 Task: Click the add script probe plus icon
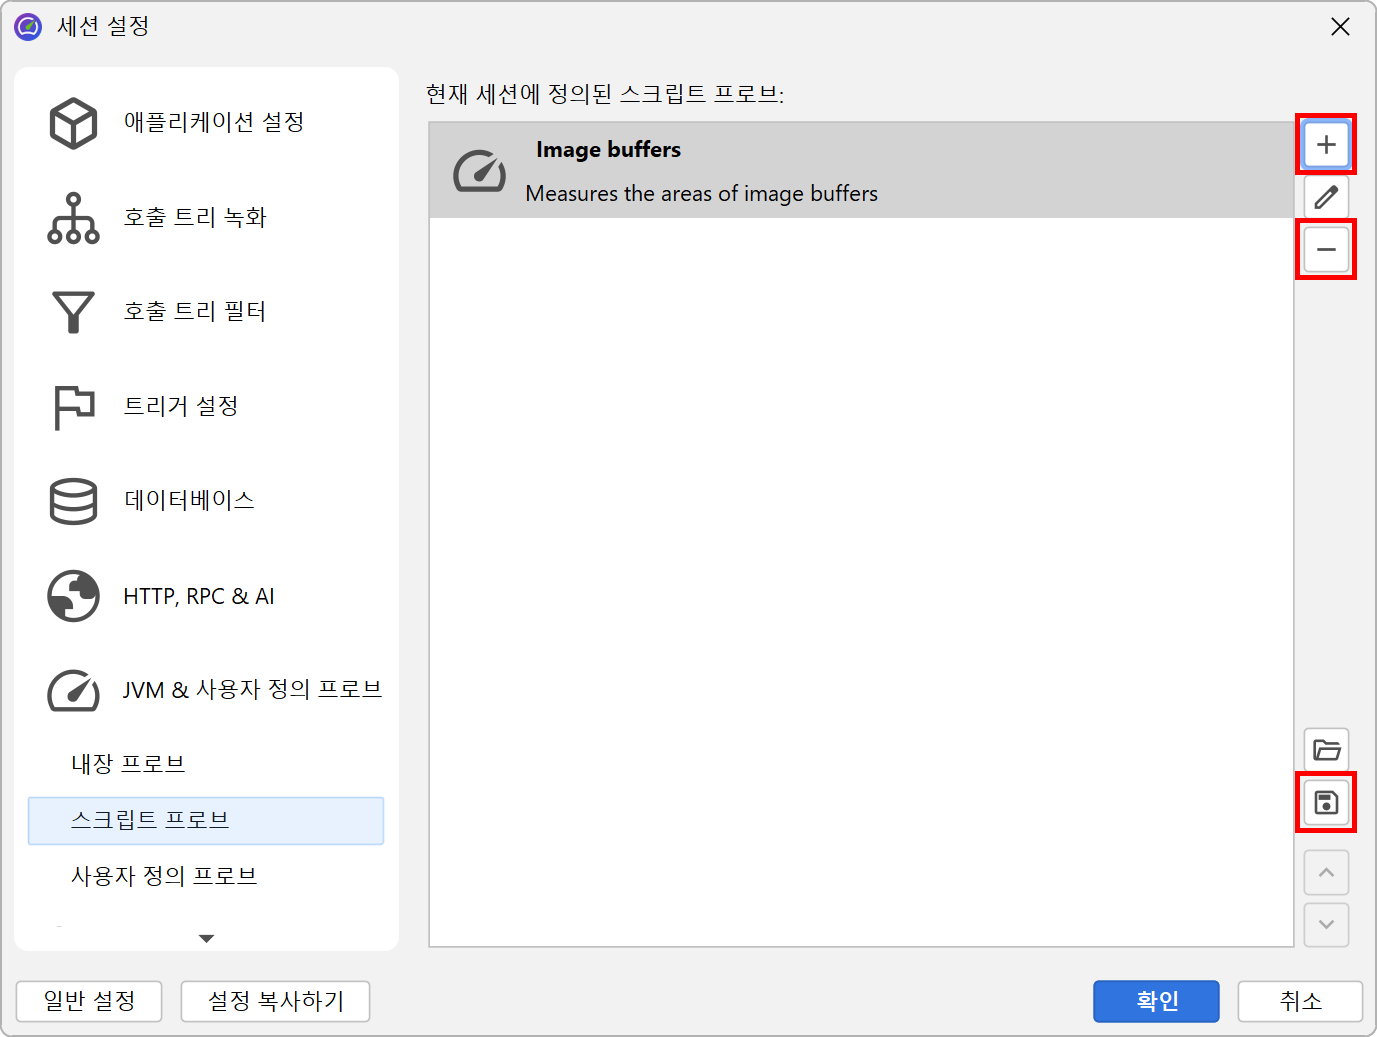point(1326,144)
